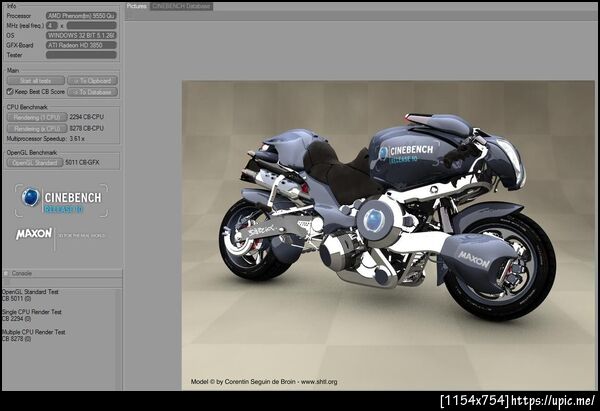Select the Processor field showing AMD Phenom
This screenshot has height=411, width=600.
pos(81,16)
